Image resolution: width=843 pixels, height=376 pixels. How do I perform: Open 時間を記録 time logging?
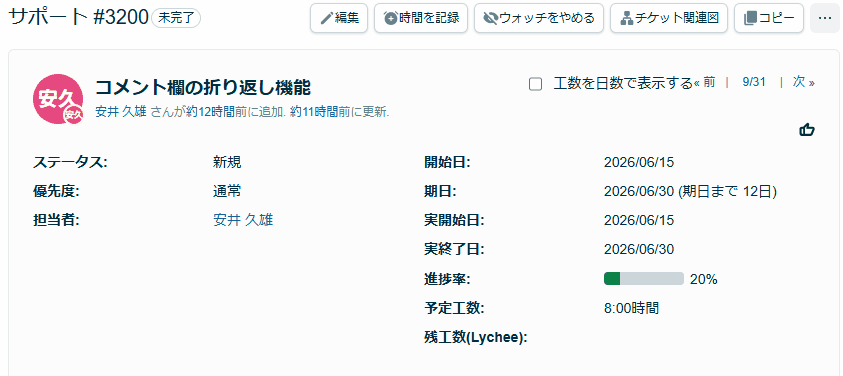point(421,18)
